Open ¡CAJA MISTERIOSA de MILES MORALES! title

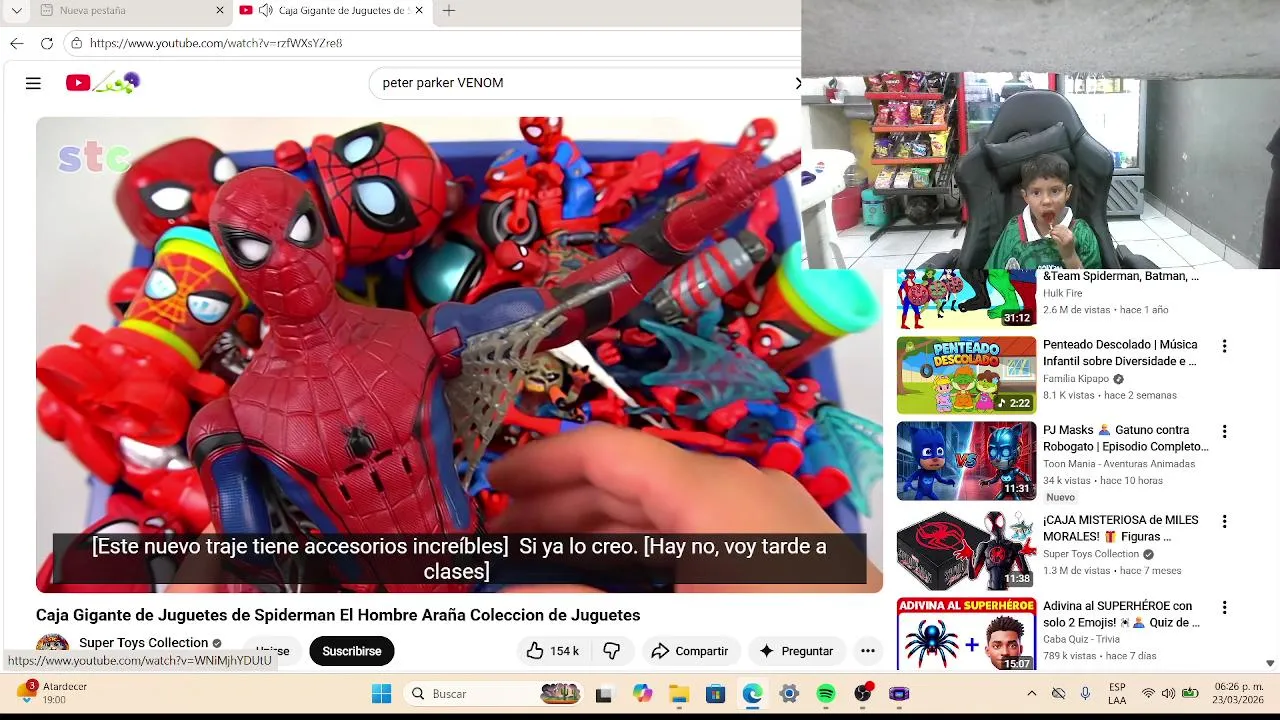point(1120,528)
